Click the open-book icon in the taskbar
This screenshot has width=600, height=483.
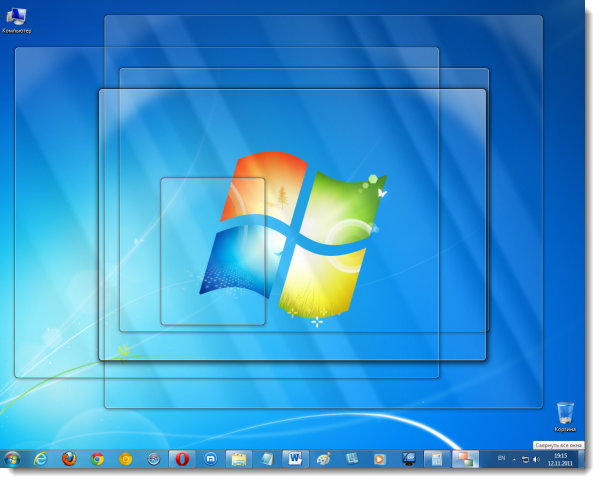pos(352,459)
